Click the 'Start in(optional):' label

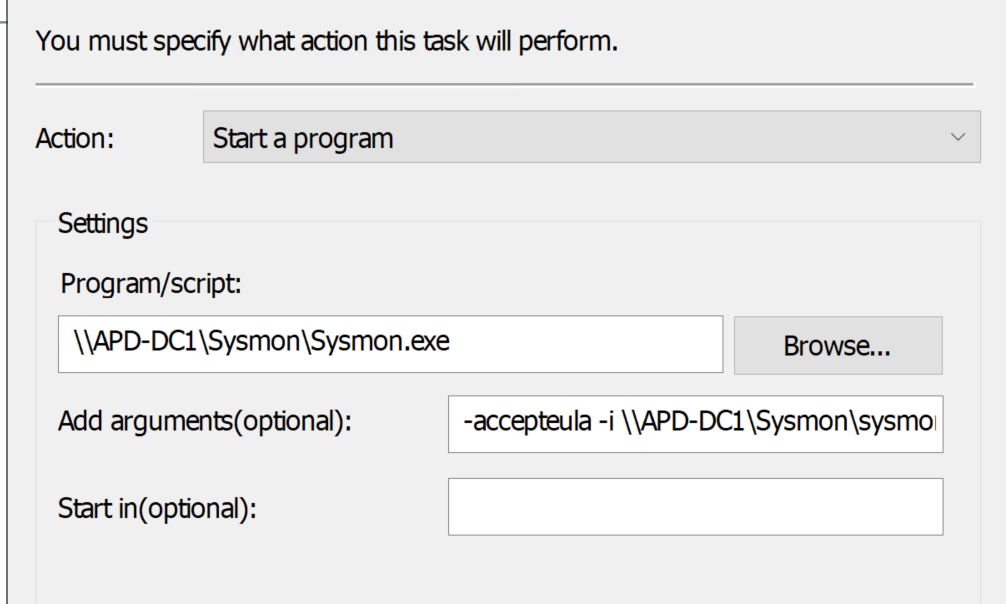coord(159,508)
